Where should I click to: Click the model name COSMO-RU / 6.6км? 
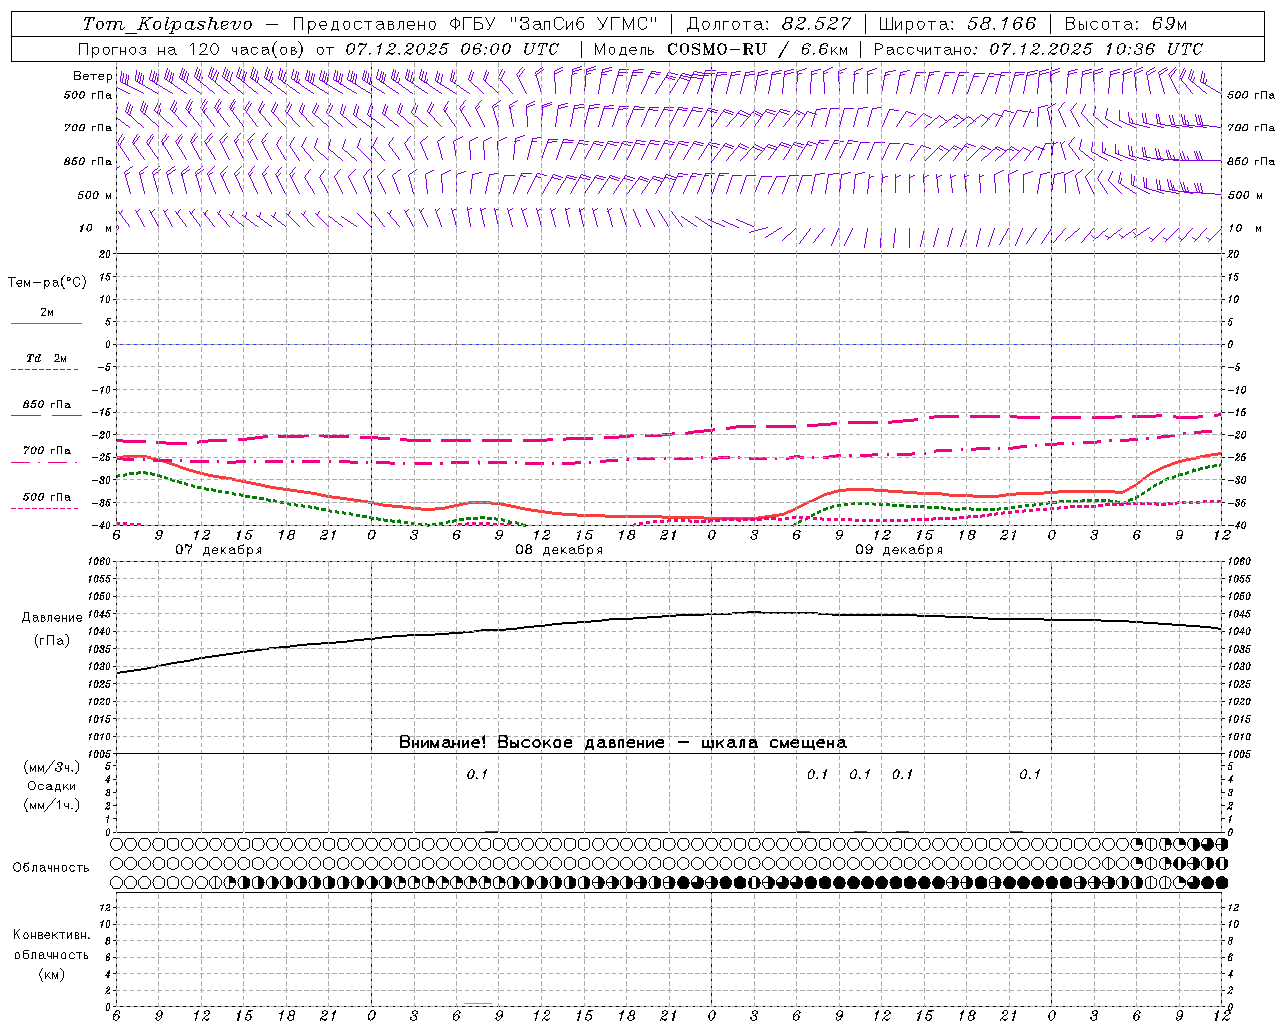tap(757, 49)
